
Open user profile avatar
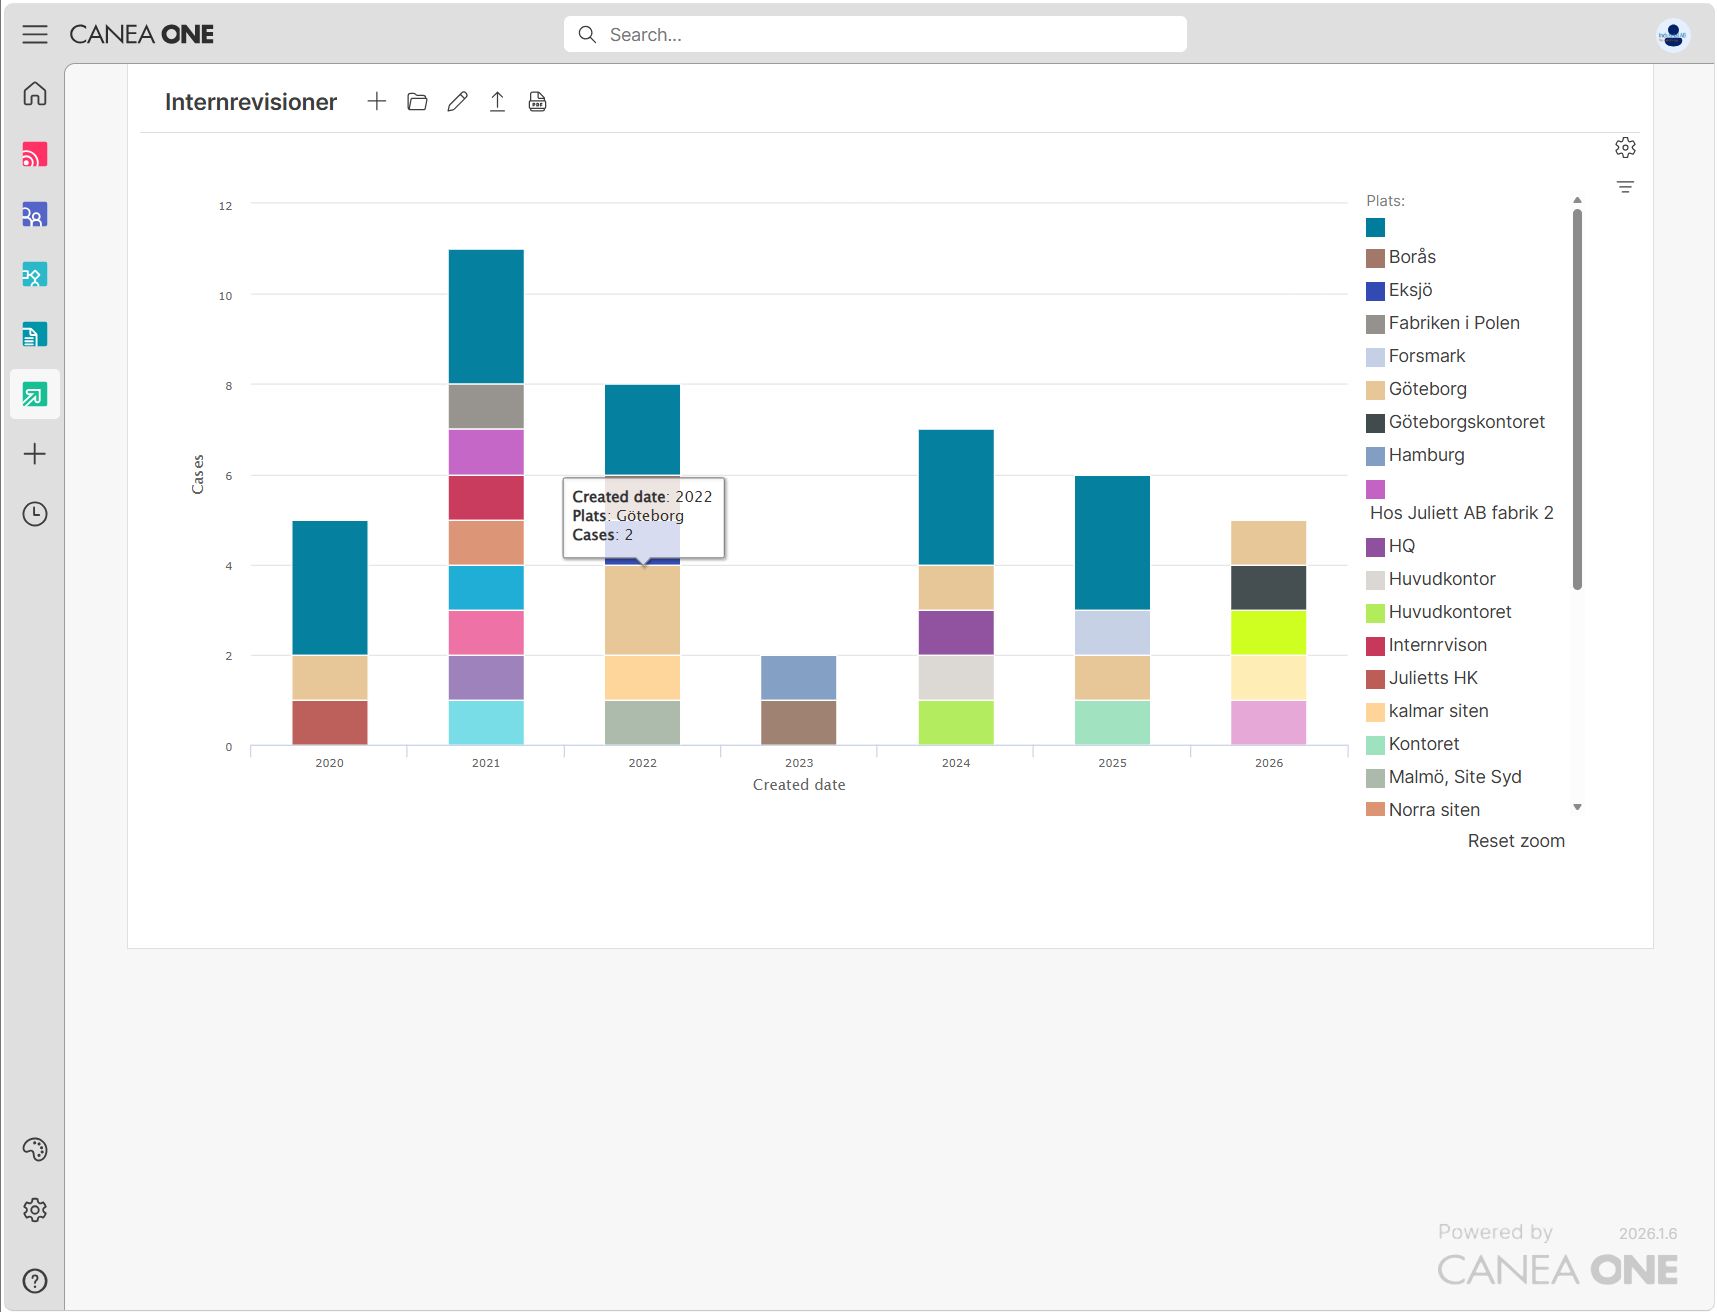[x=1673, y=35]
